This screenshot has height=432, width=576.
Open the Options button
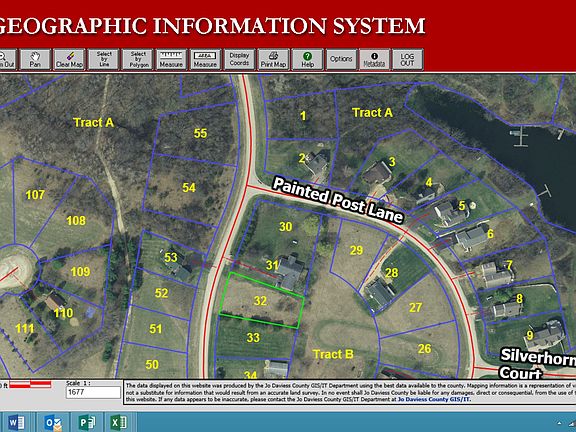tap(341, 60)
